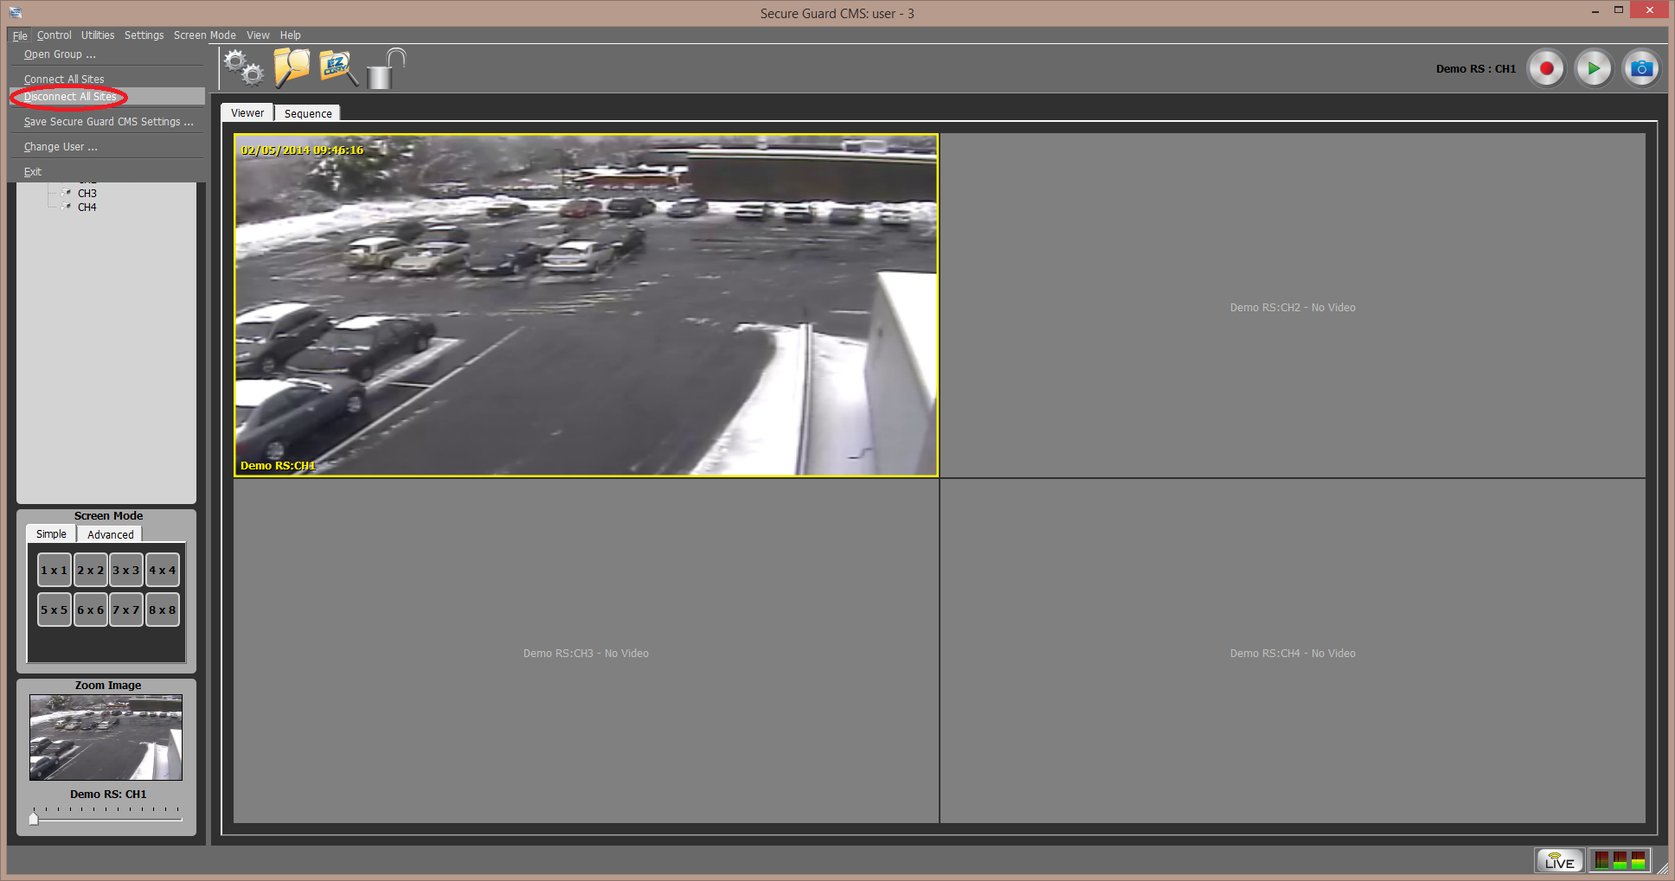The image size is (1675, 881).
Task: Select the Demo RS:CH3 video pane
Action: click(586, 652)
